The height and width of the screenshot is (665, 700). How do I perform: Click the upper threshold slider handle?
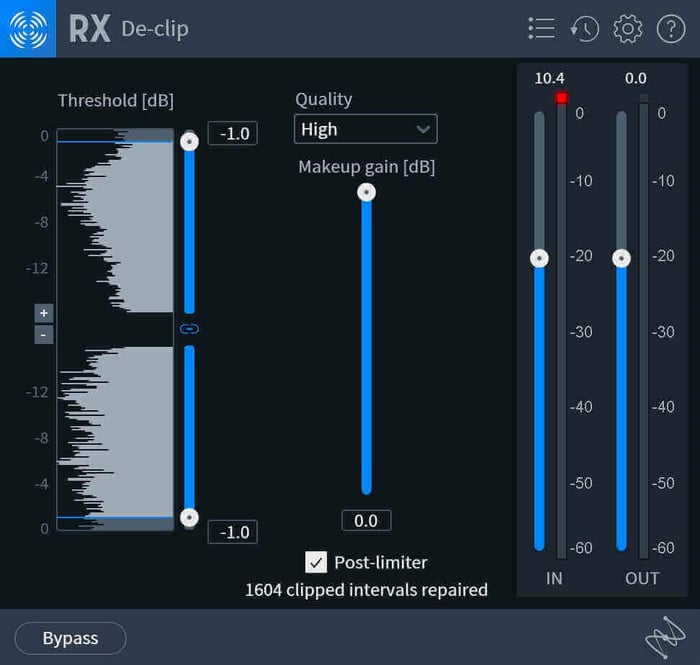tap(189, 142)
